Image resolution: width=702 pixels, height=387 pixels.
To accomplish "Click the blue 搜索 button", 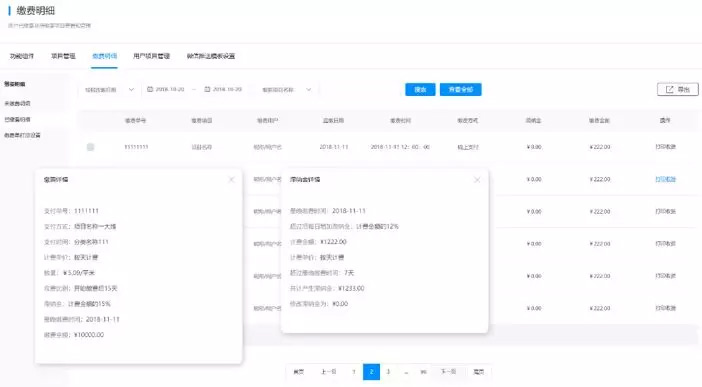I will [x=420, y=90].
